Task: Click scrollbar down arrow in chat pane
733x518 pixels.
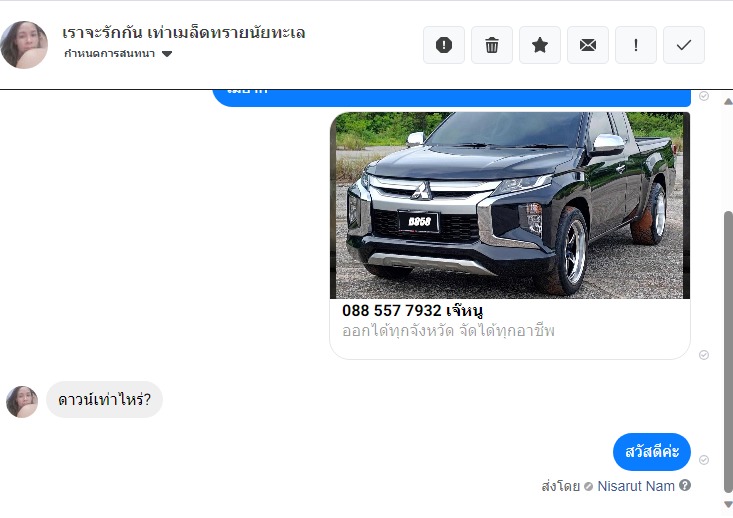Action: pyautogui.click(x=728, y=504)
